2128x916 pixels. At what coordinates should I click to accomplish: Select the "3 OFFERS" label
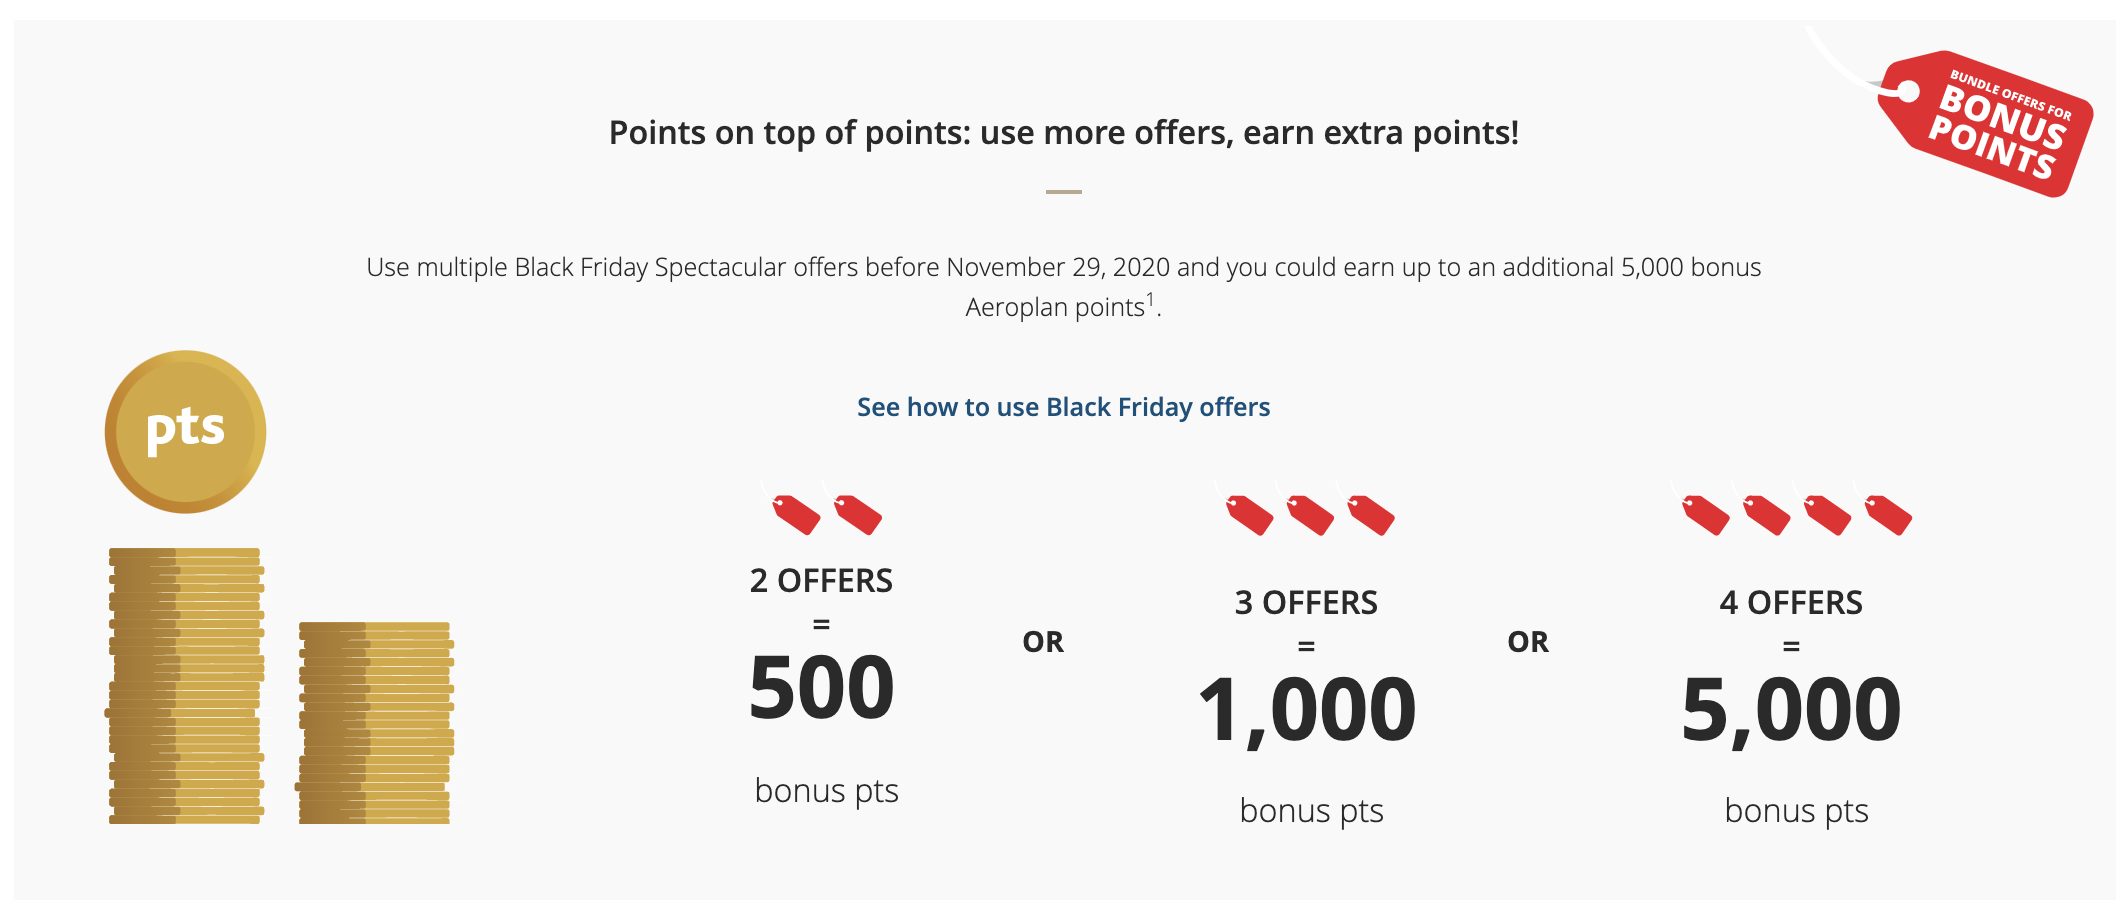pos(1306,603)
